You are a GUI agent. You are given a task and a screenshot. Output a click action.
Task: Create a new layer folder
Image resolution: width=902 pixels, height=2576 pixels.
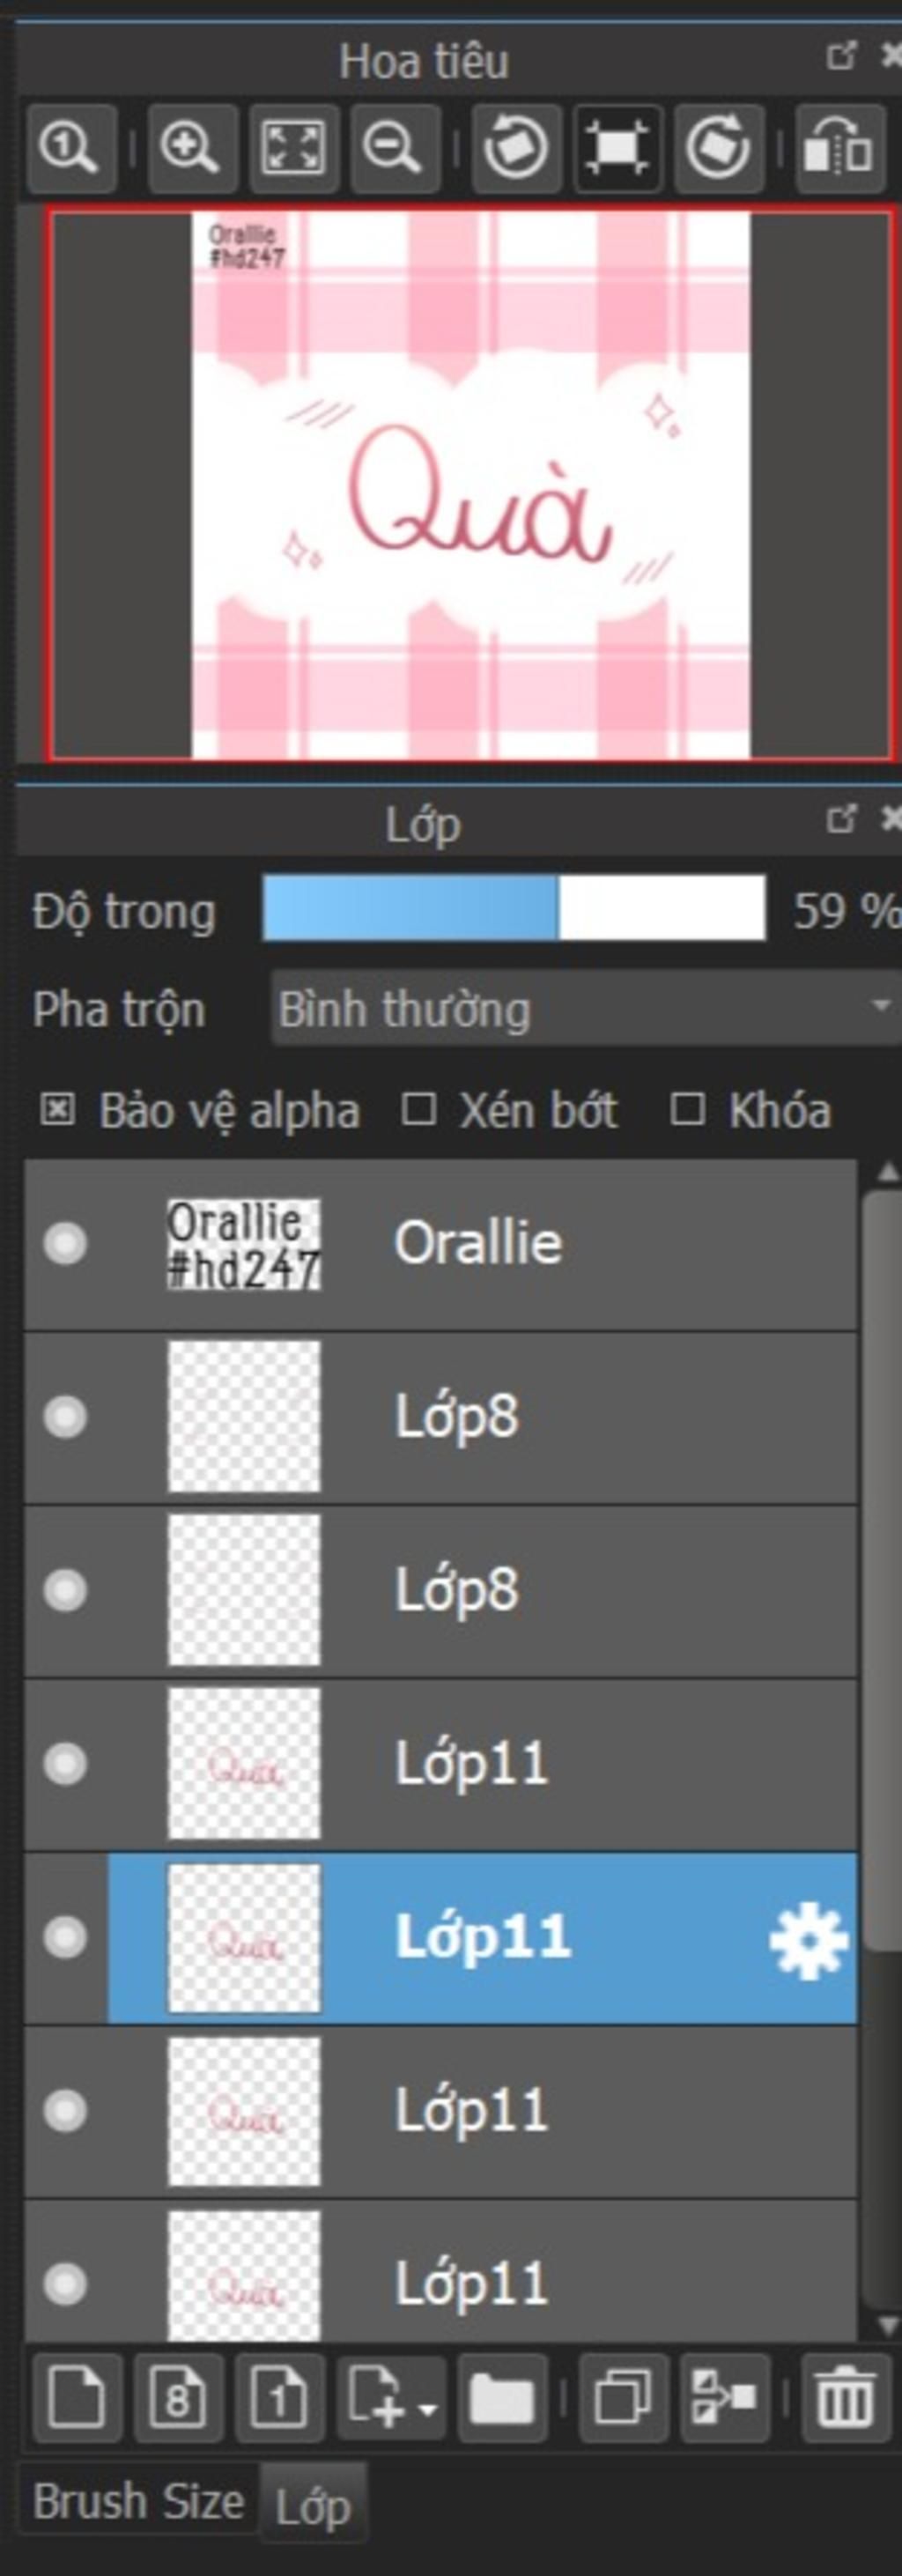click(x=501, y=2398)
